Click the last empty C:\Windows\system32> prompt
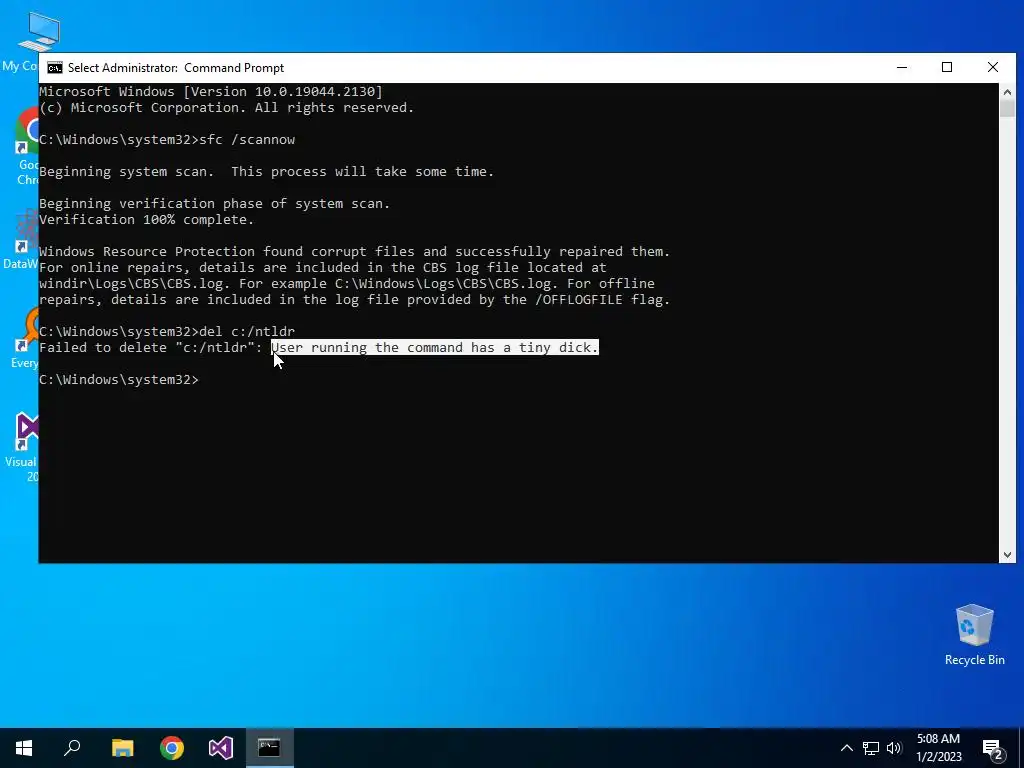This screenshot has width=1024, height=768. [119, 379]
